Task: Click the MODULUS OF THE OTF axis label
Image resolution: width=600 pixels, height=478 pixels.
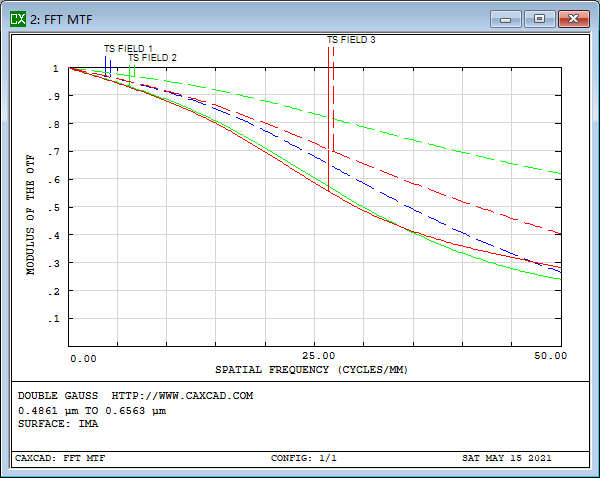Action: click(30, 215)
